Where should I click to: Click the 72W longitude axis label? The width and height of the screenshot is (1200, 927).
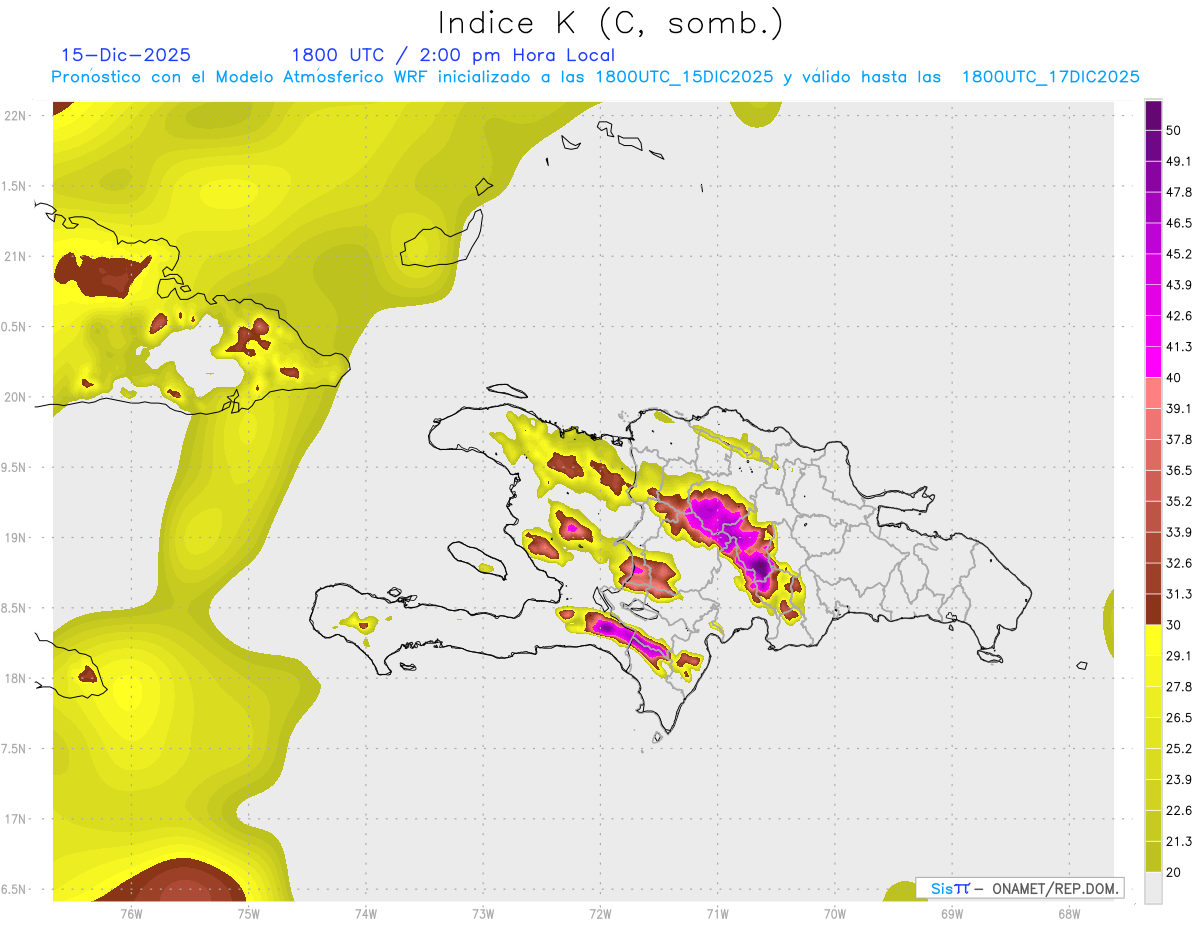[600, 913]
